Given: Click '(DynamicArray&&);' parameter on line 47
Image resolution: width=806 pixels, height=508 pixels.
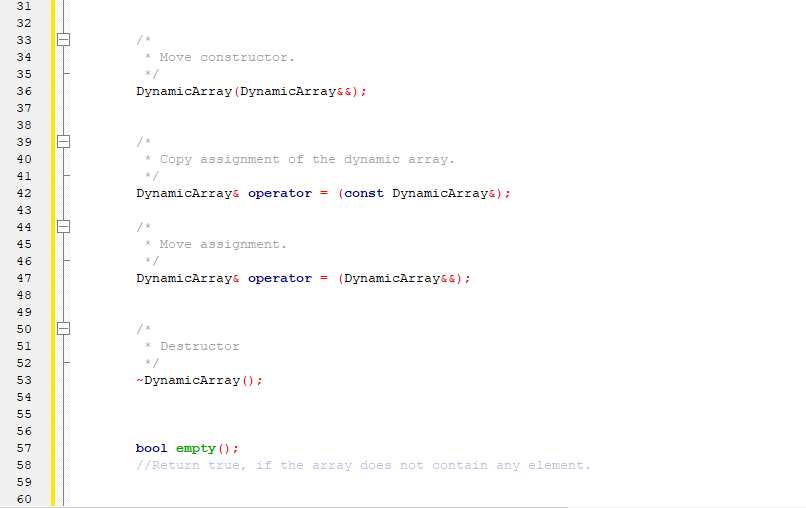Looking at the screenshot, I should point(404,279).
